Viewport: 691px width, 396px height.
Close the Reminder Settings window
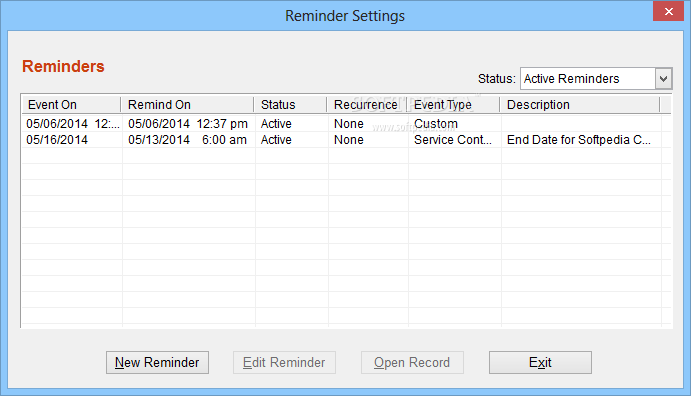tap(669, 11)
